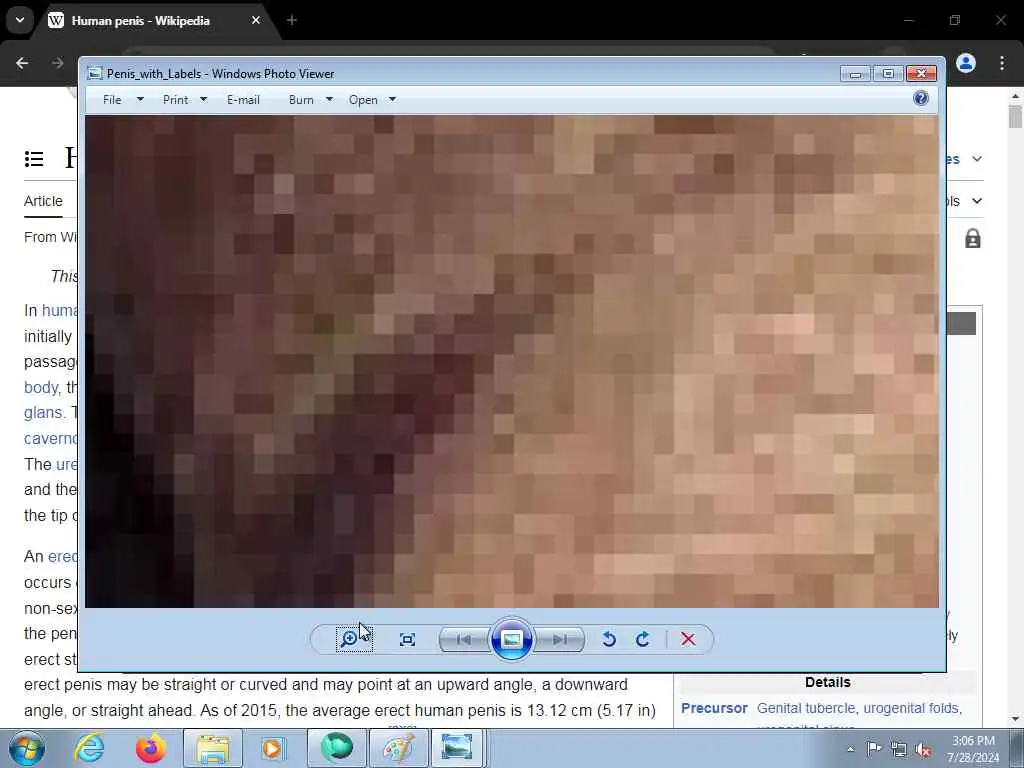
Task: Click the Actual size button in Photo Viewer
Action: (x=408, y=639)
